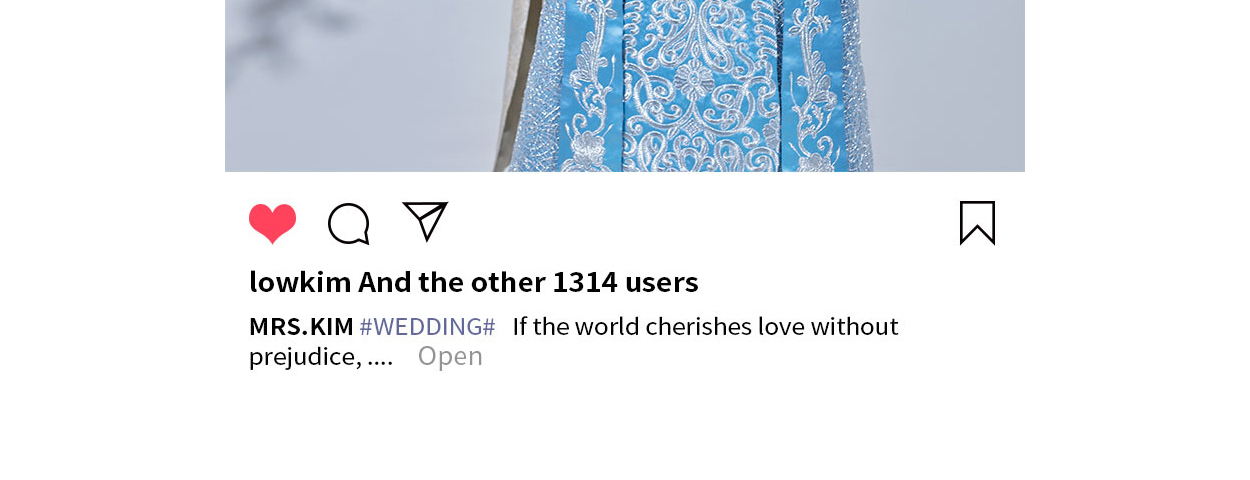This screenshot has height=480, width=1250.
Task: Save the post using the bookmark icon
Action: click(977, 223)
